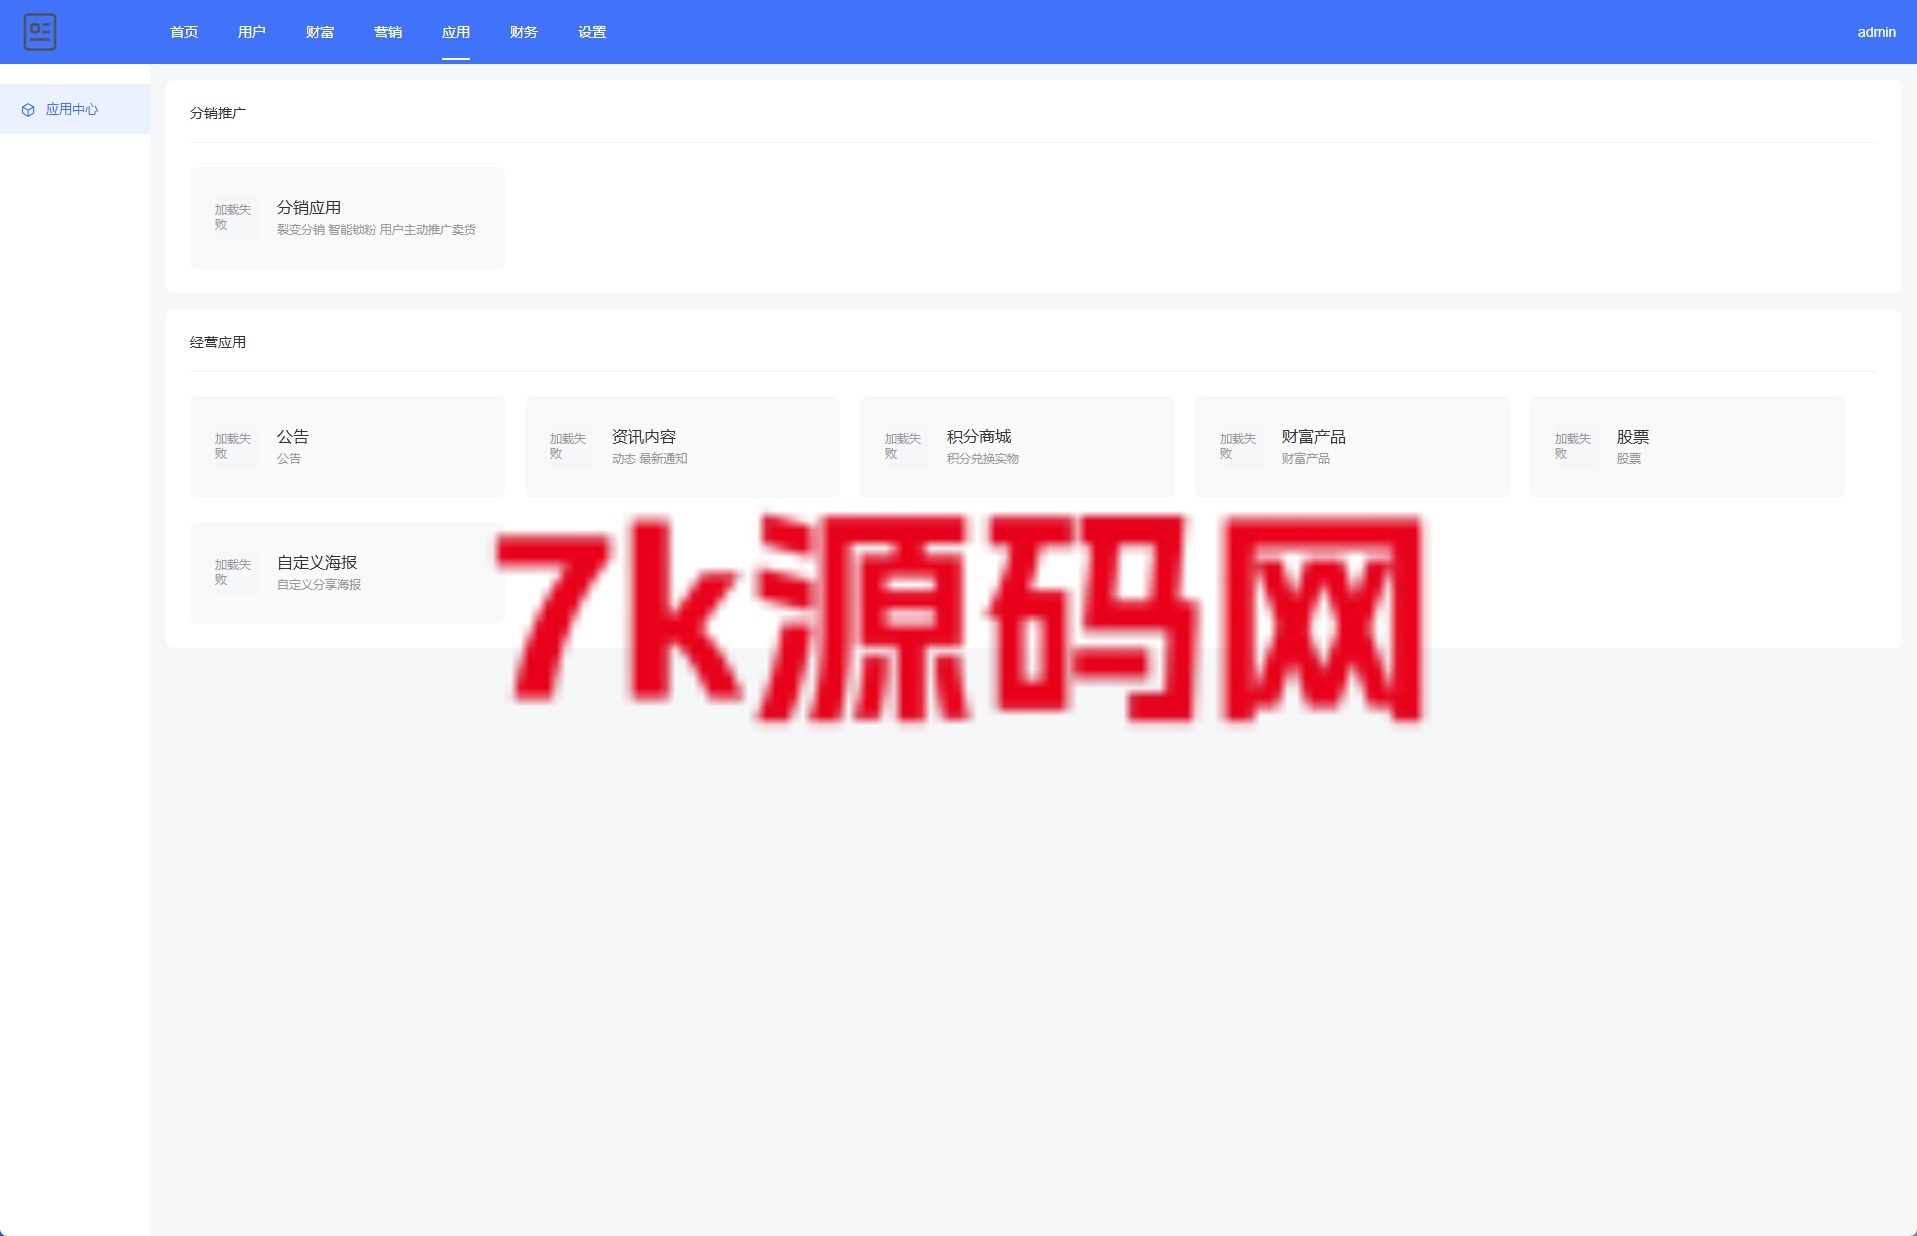Click the 自定义分享海报 description text

(319, 585)
